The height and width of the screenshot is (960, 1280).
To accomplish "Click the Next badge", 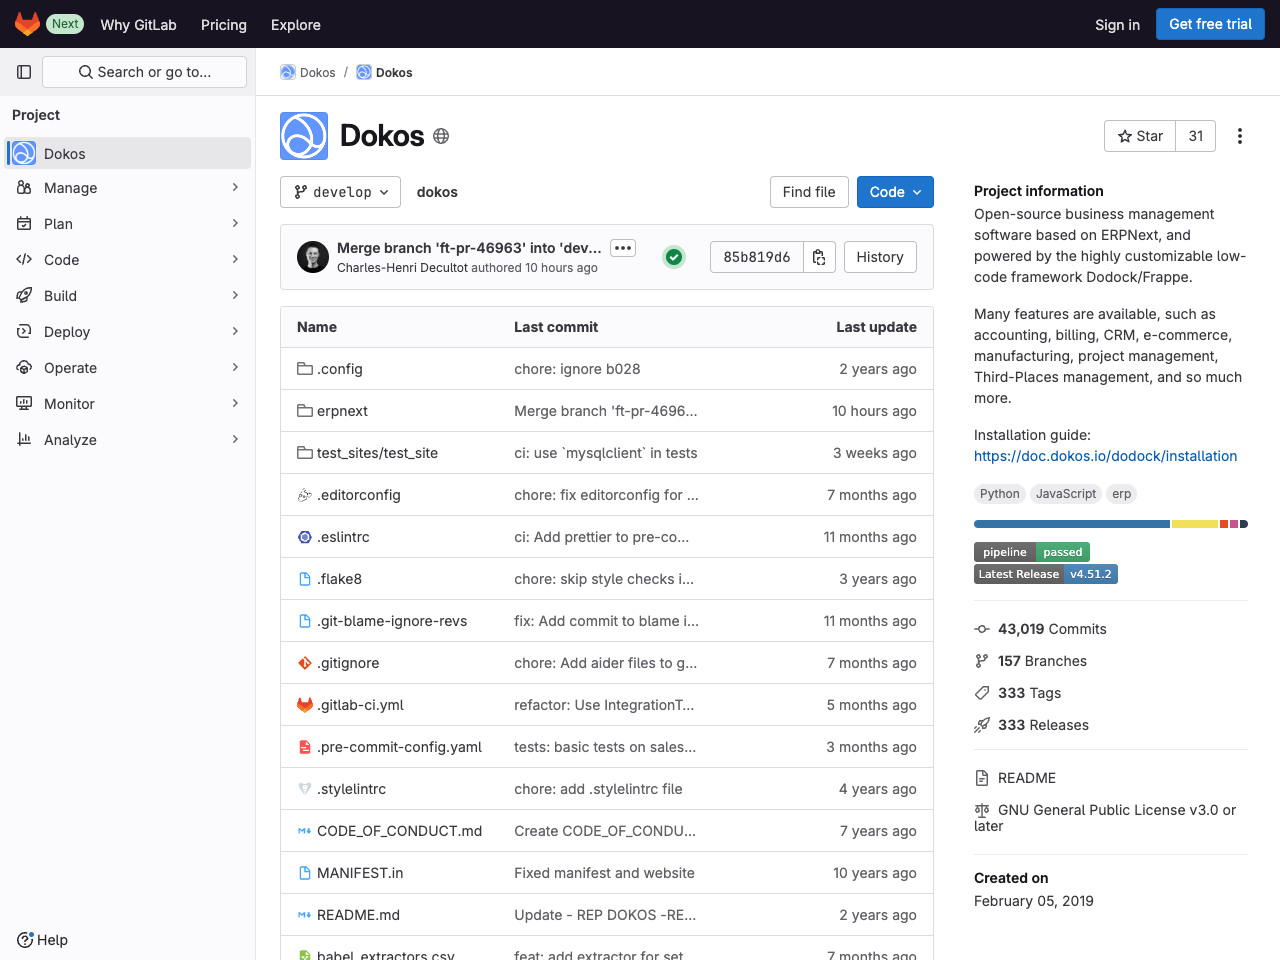I will [65, 24].
